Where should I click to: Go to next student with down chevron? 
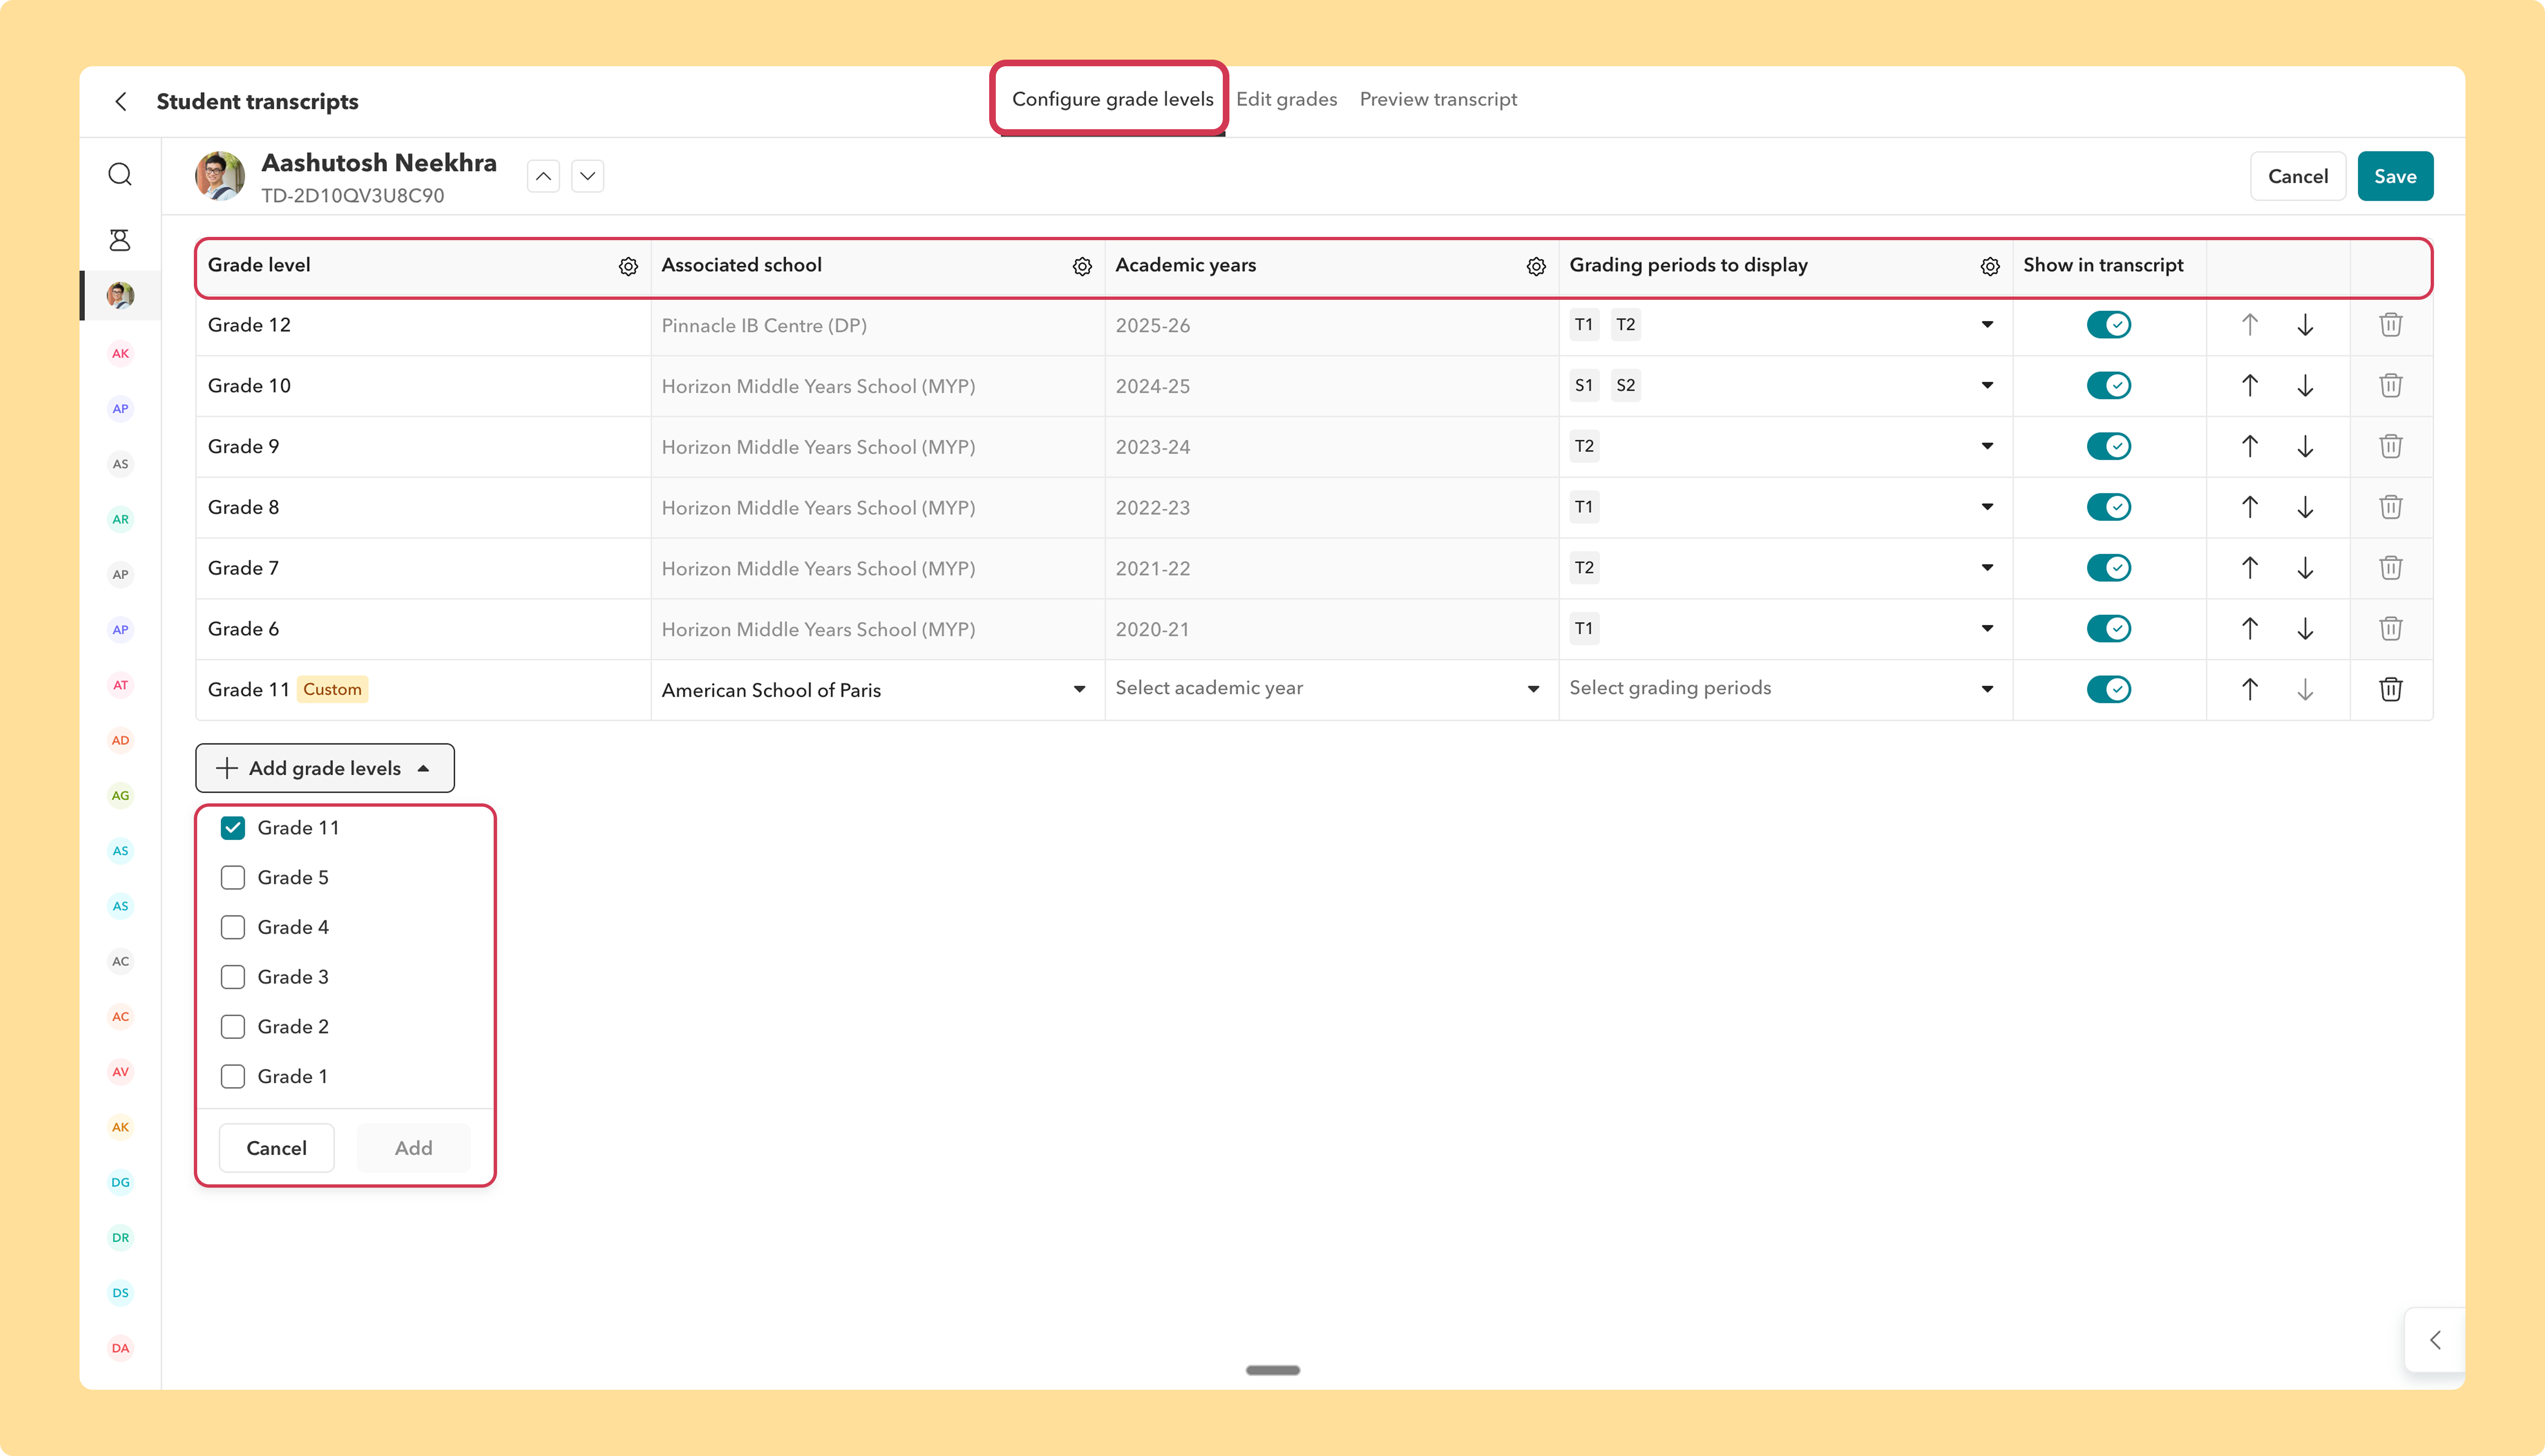pyautogui.click(x=588, y=177)
